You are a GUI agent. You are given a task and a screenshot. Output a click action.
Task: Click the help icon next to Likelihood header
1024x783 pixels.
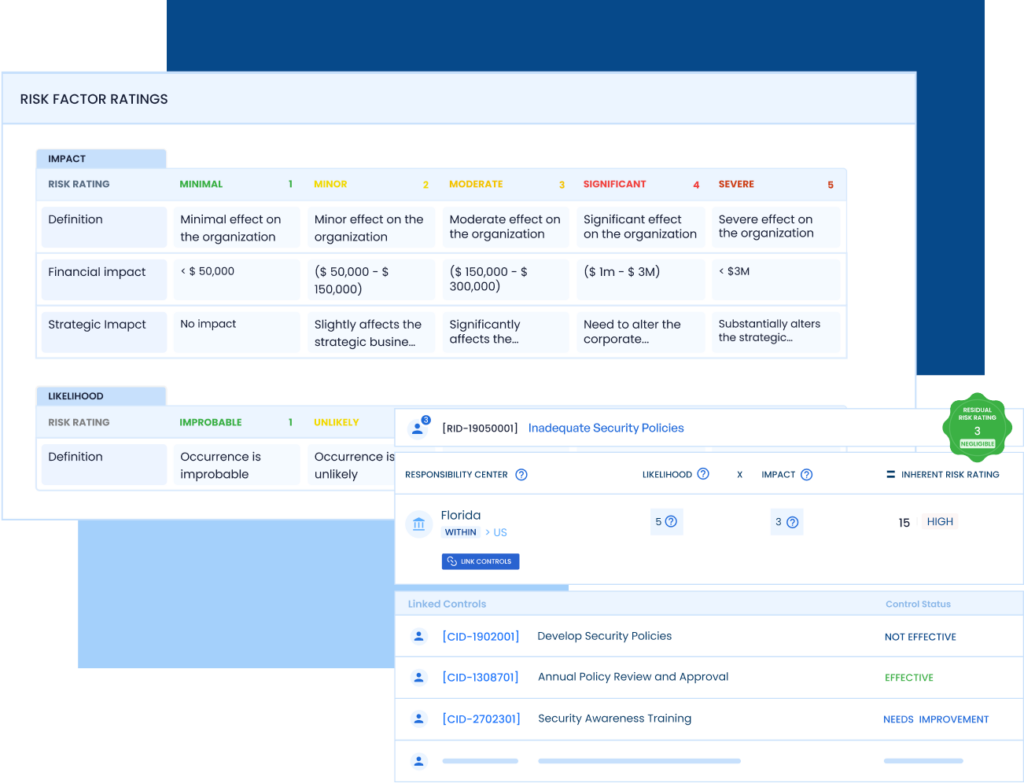click(703, 474)
